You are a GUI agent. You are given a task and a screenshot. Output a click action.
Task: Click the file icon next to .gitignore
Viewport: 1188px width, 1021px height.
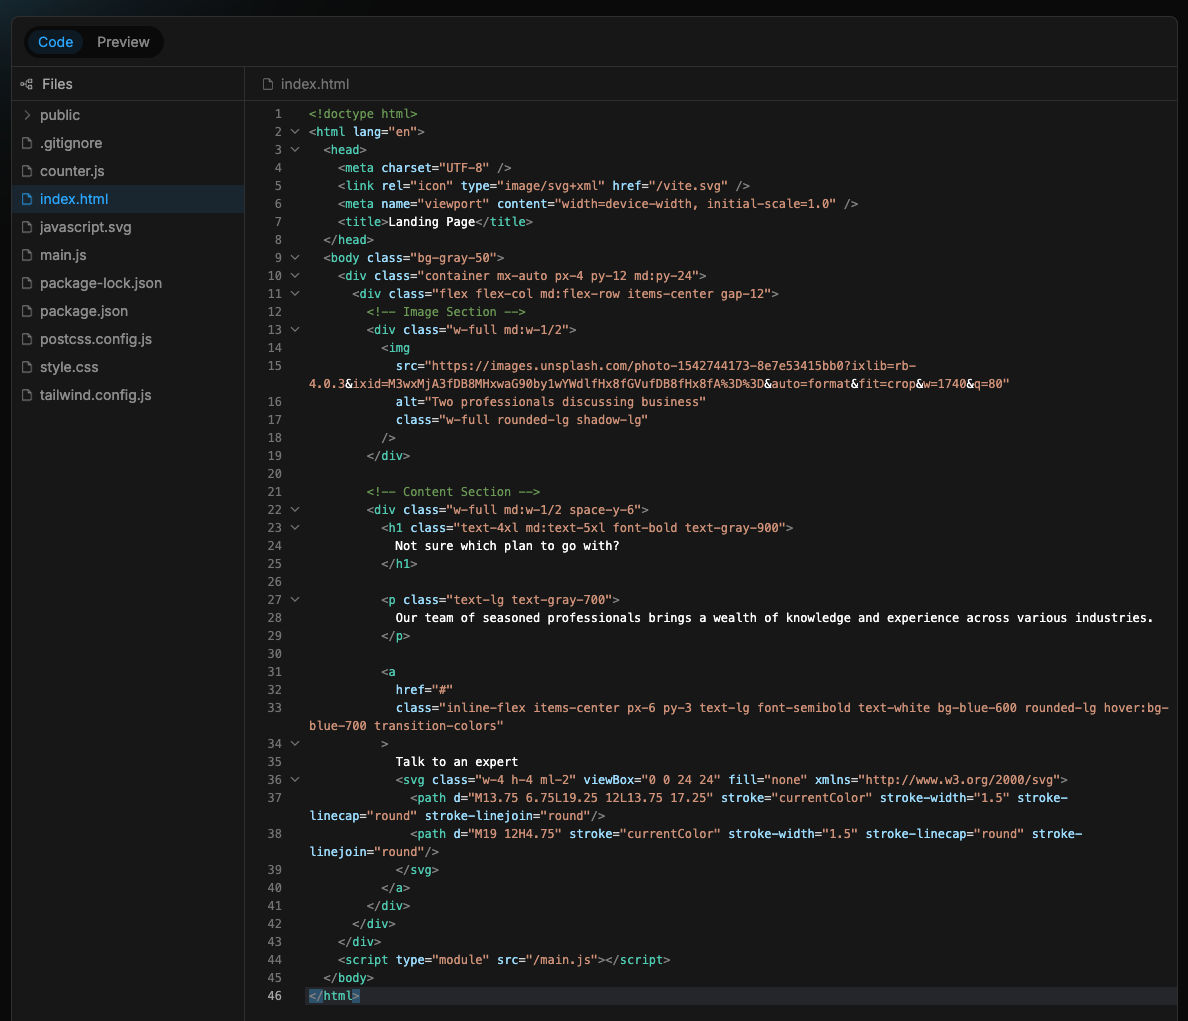[x=27, y=143]
